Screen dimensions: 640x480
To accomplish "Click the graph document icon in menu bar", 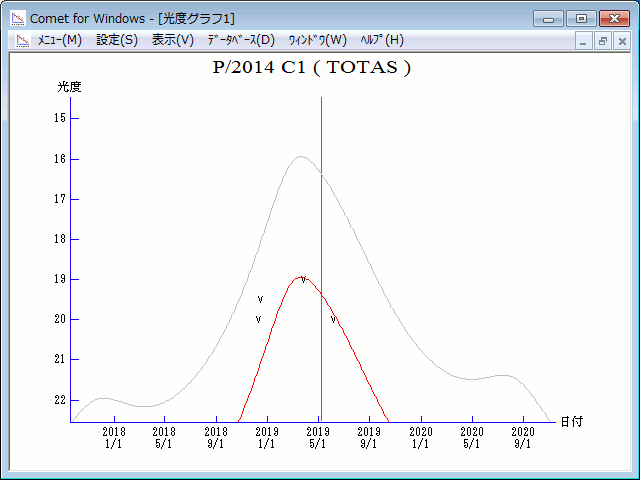I will [x=19, y=40].
